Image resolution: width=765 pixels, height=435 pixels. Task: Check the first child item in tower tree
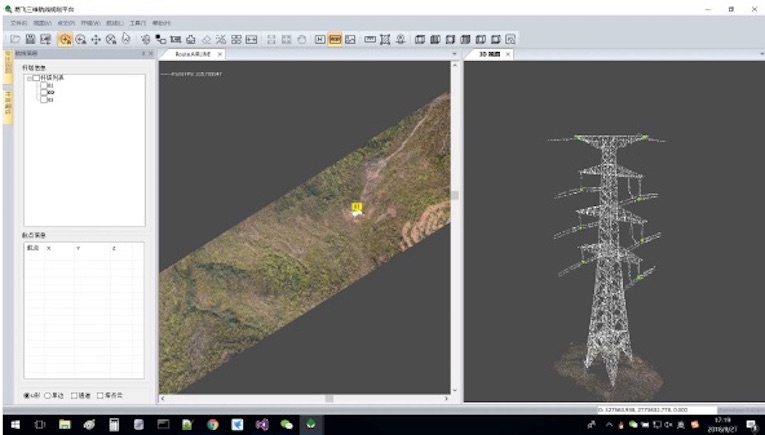43,86
